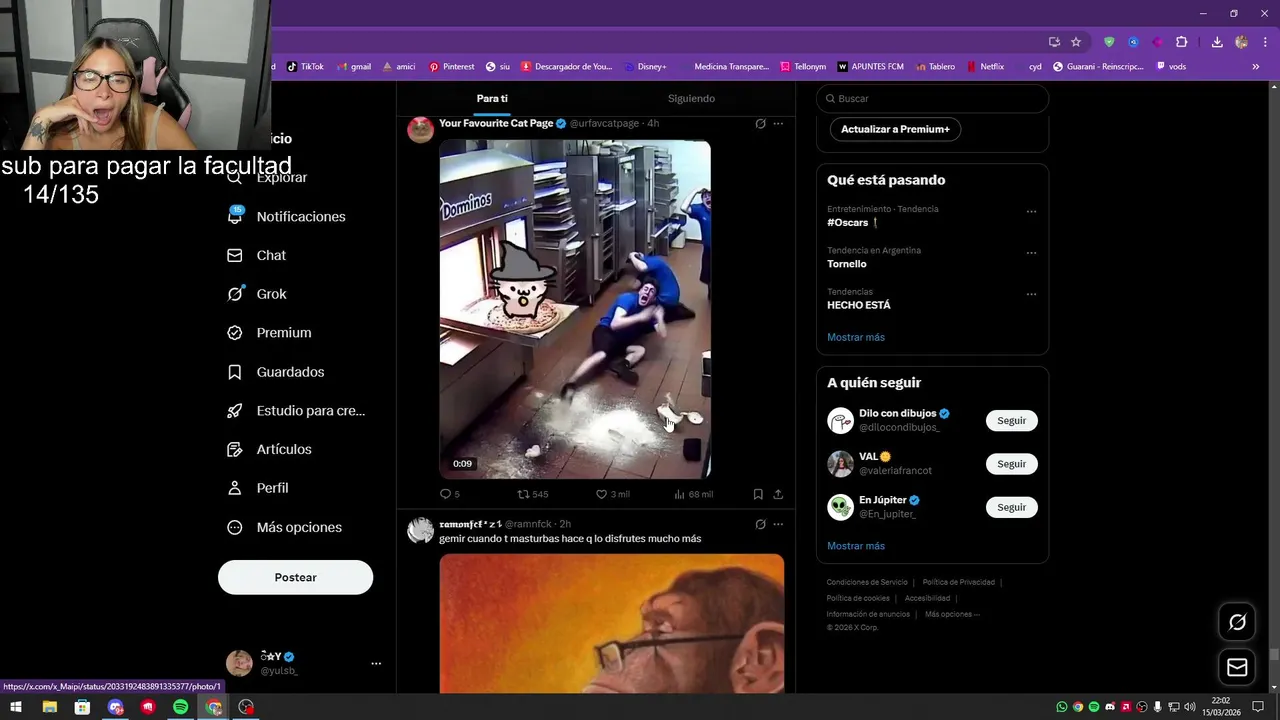
Task: Open Chrome three-dot menu
Action: coord(1263,42)
